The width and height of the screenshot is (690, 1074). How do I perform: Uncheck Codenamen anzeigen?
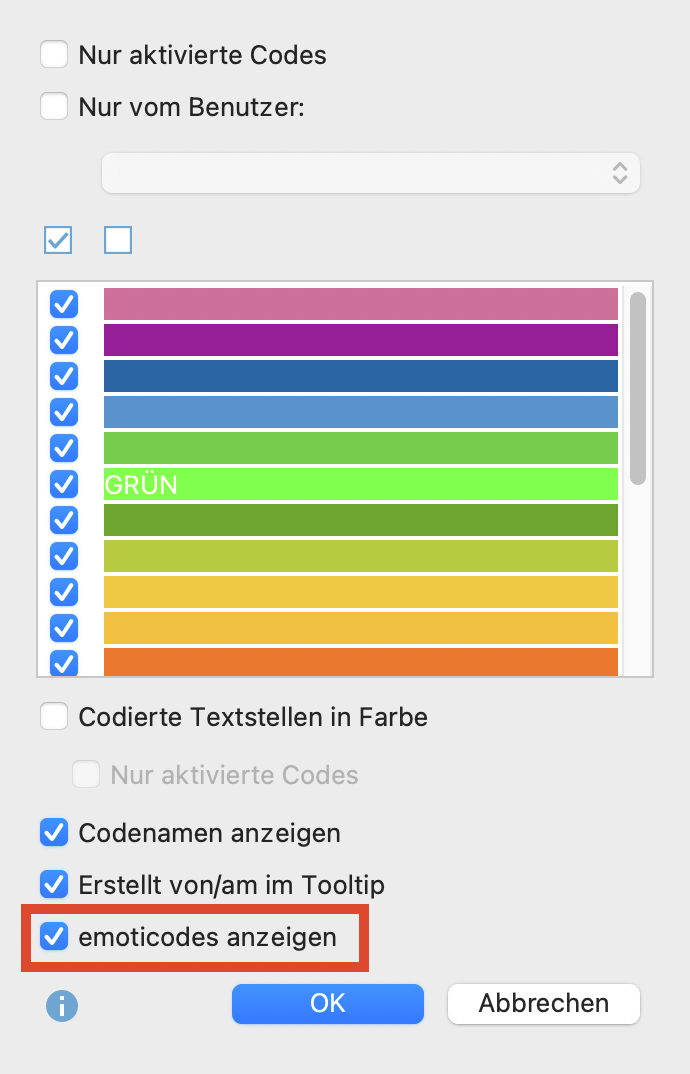[x=54, y=832]
